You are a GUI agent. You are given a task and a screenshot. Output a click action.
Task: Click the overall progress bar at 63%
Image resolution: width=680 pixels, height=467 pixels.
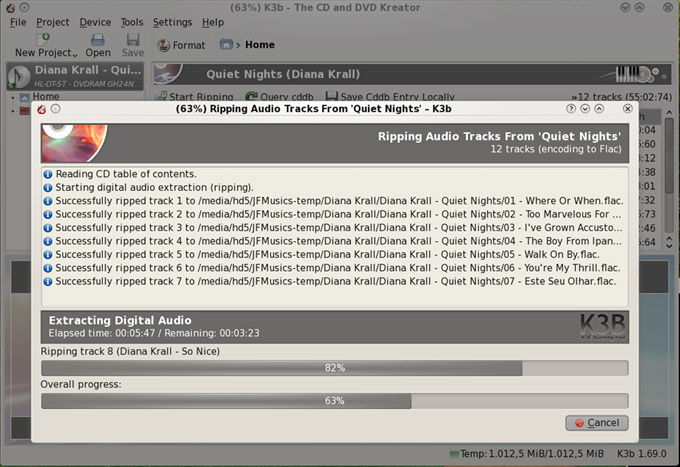[334, 401]
